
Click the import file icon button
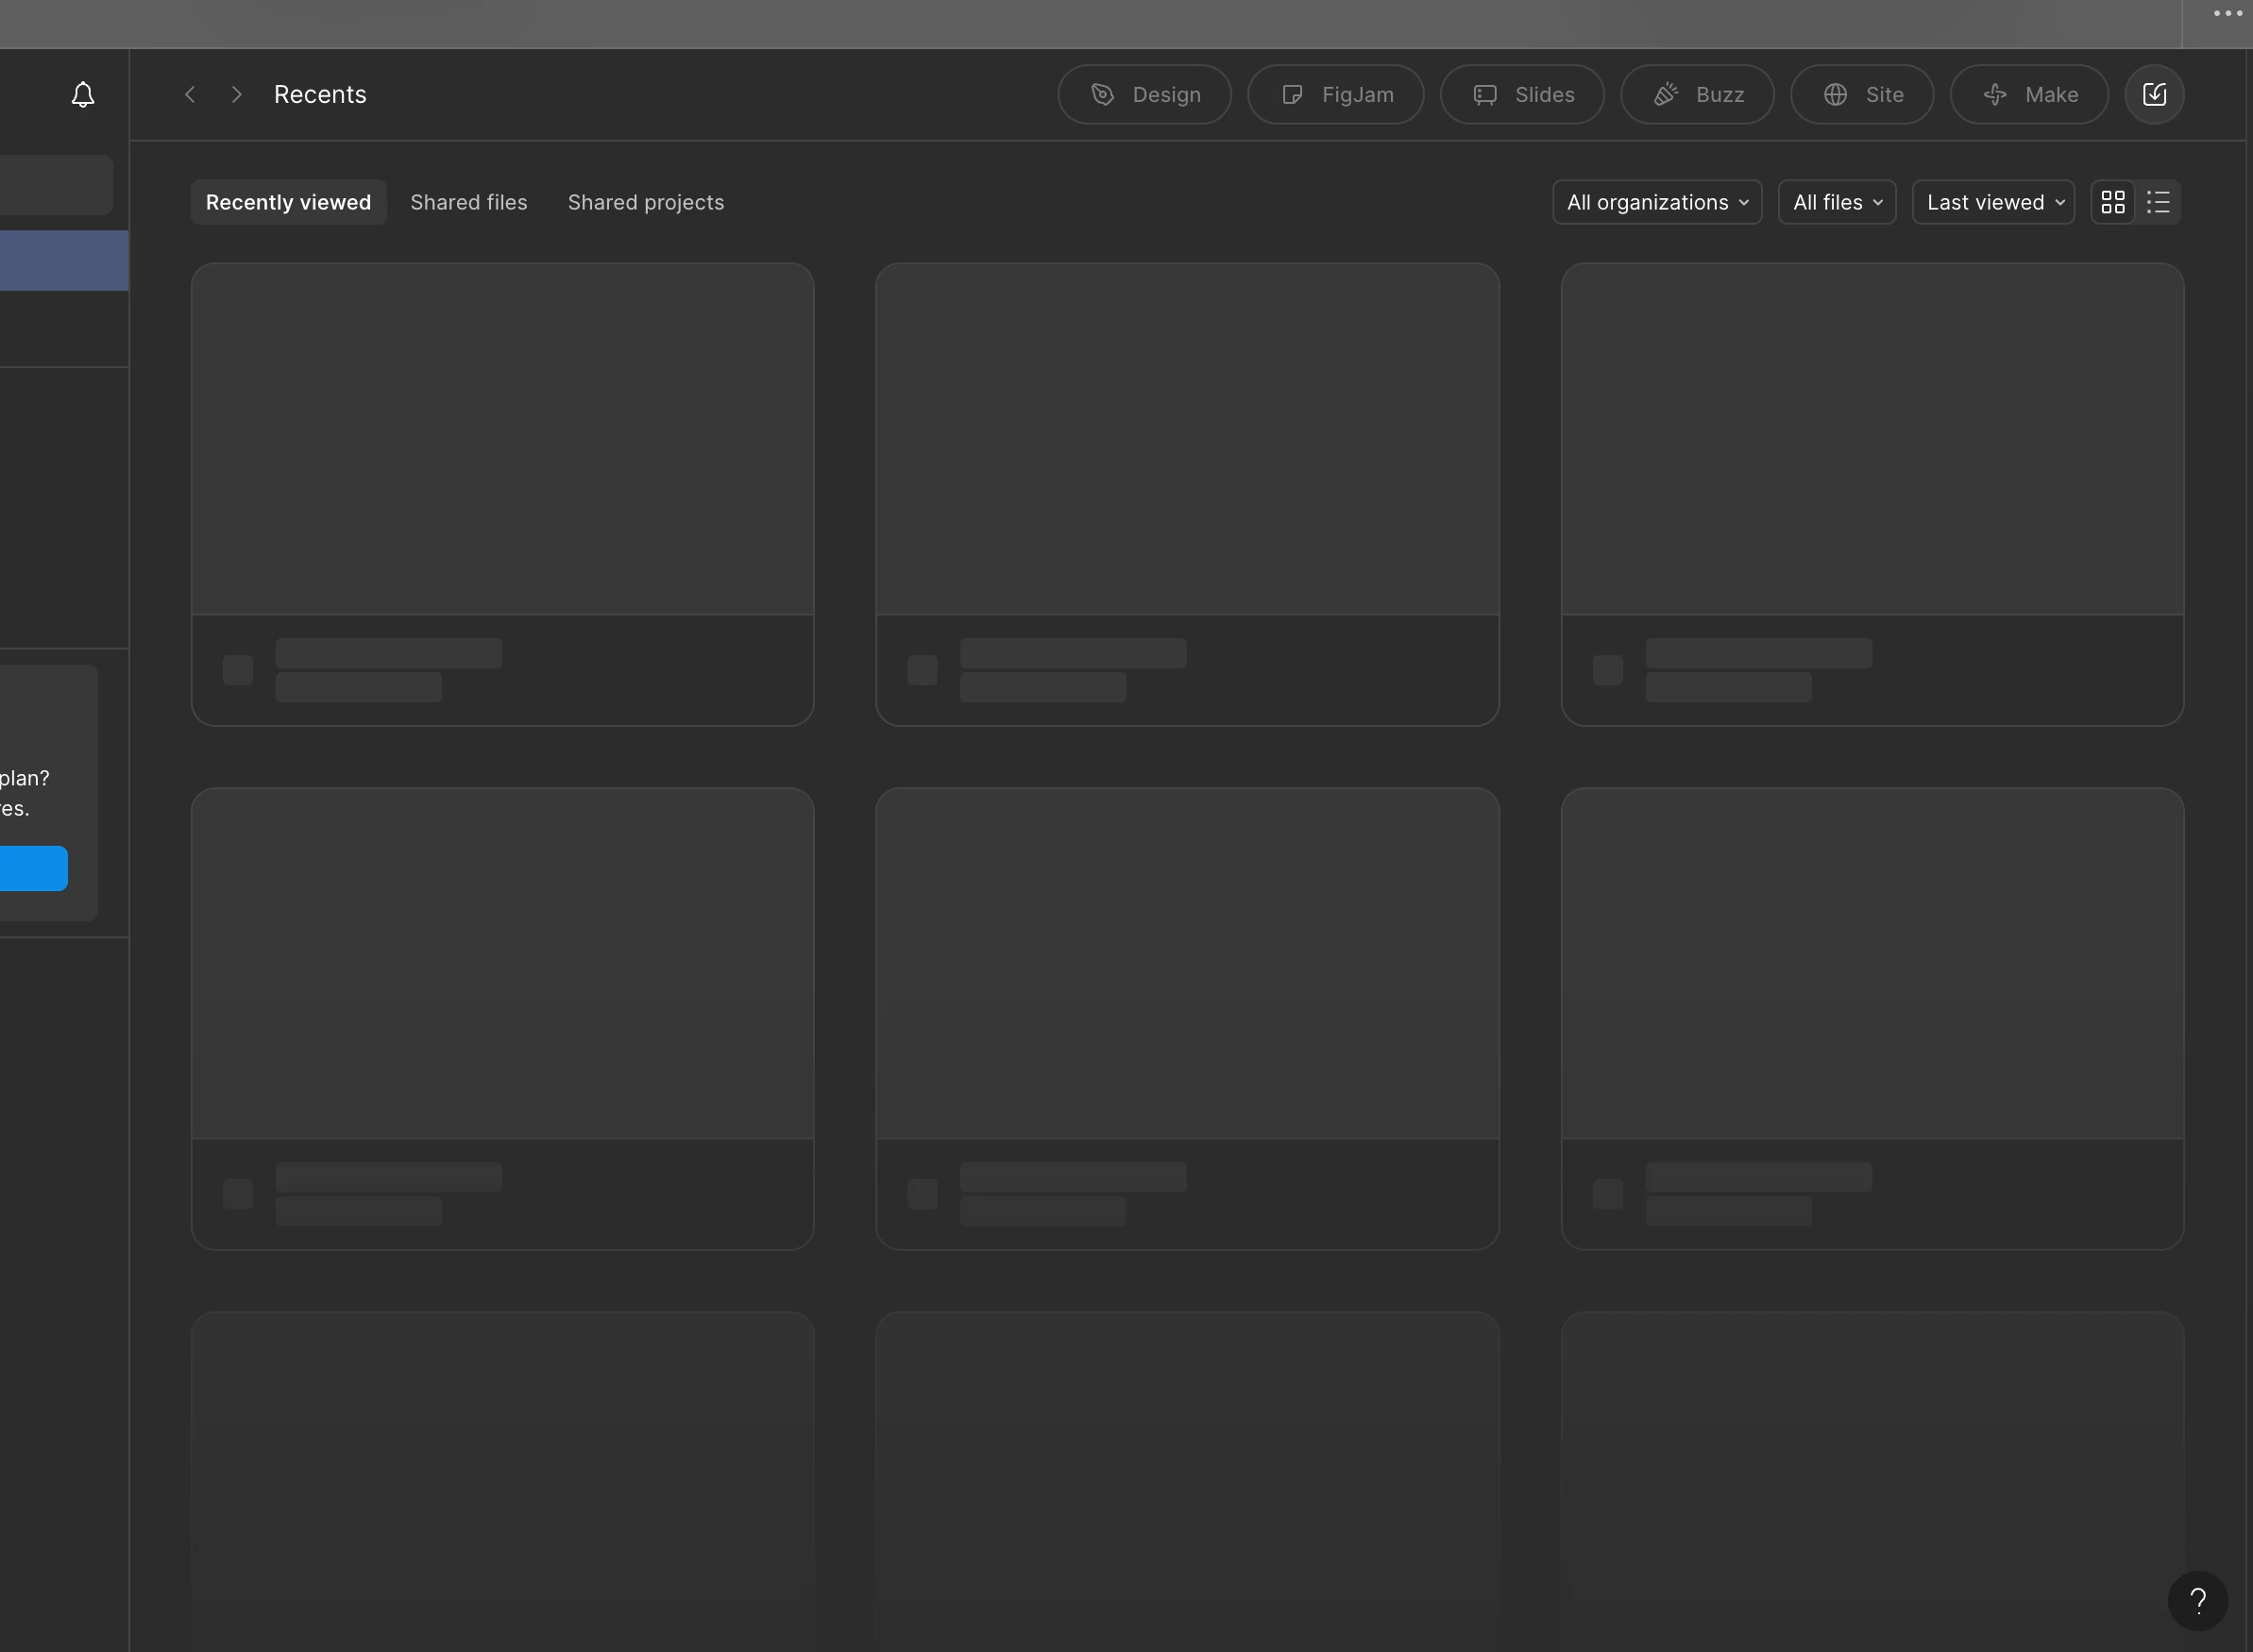click(x=2154, y=95)
